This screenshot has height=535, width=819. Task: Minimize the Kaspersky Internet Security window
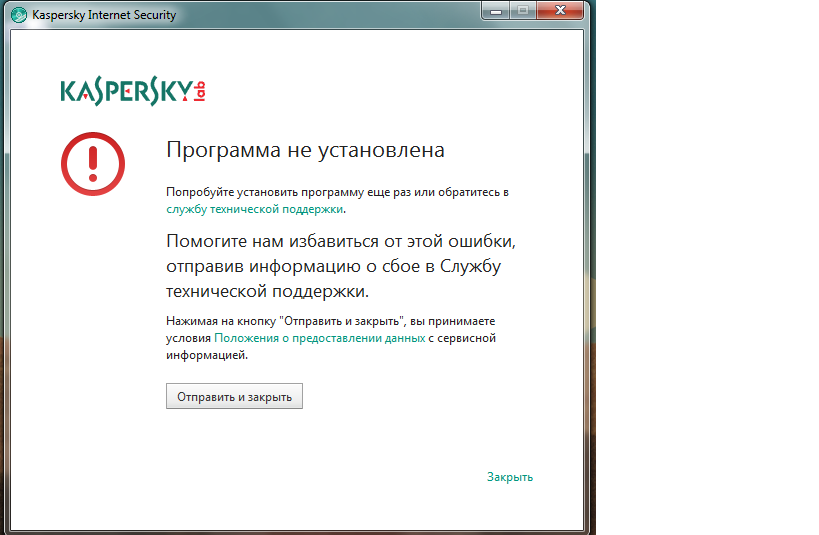click(496, 10)
